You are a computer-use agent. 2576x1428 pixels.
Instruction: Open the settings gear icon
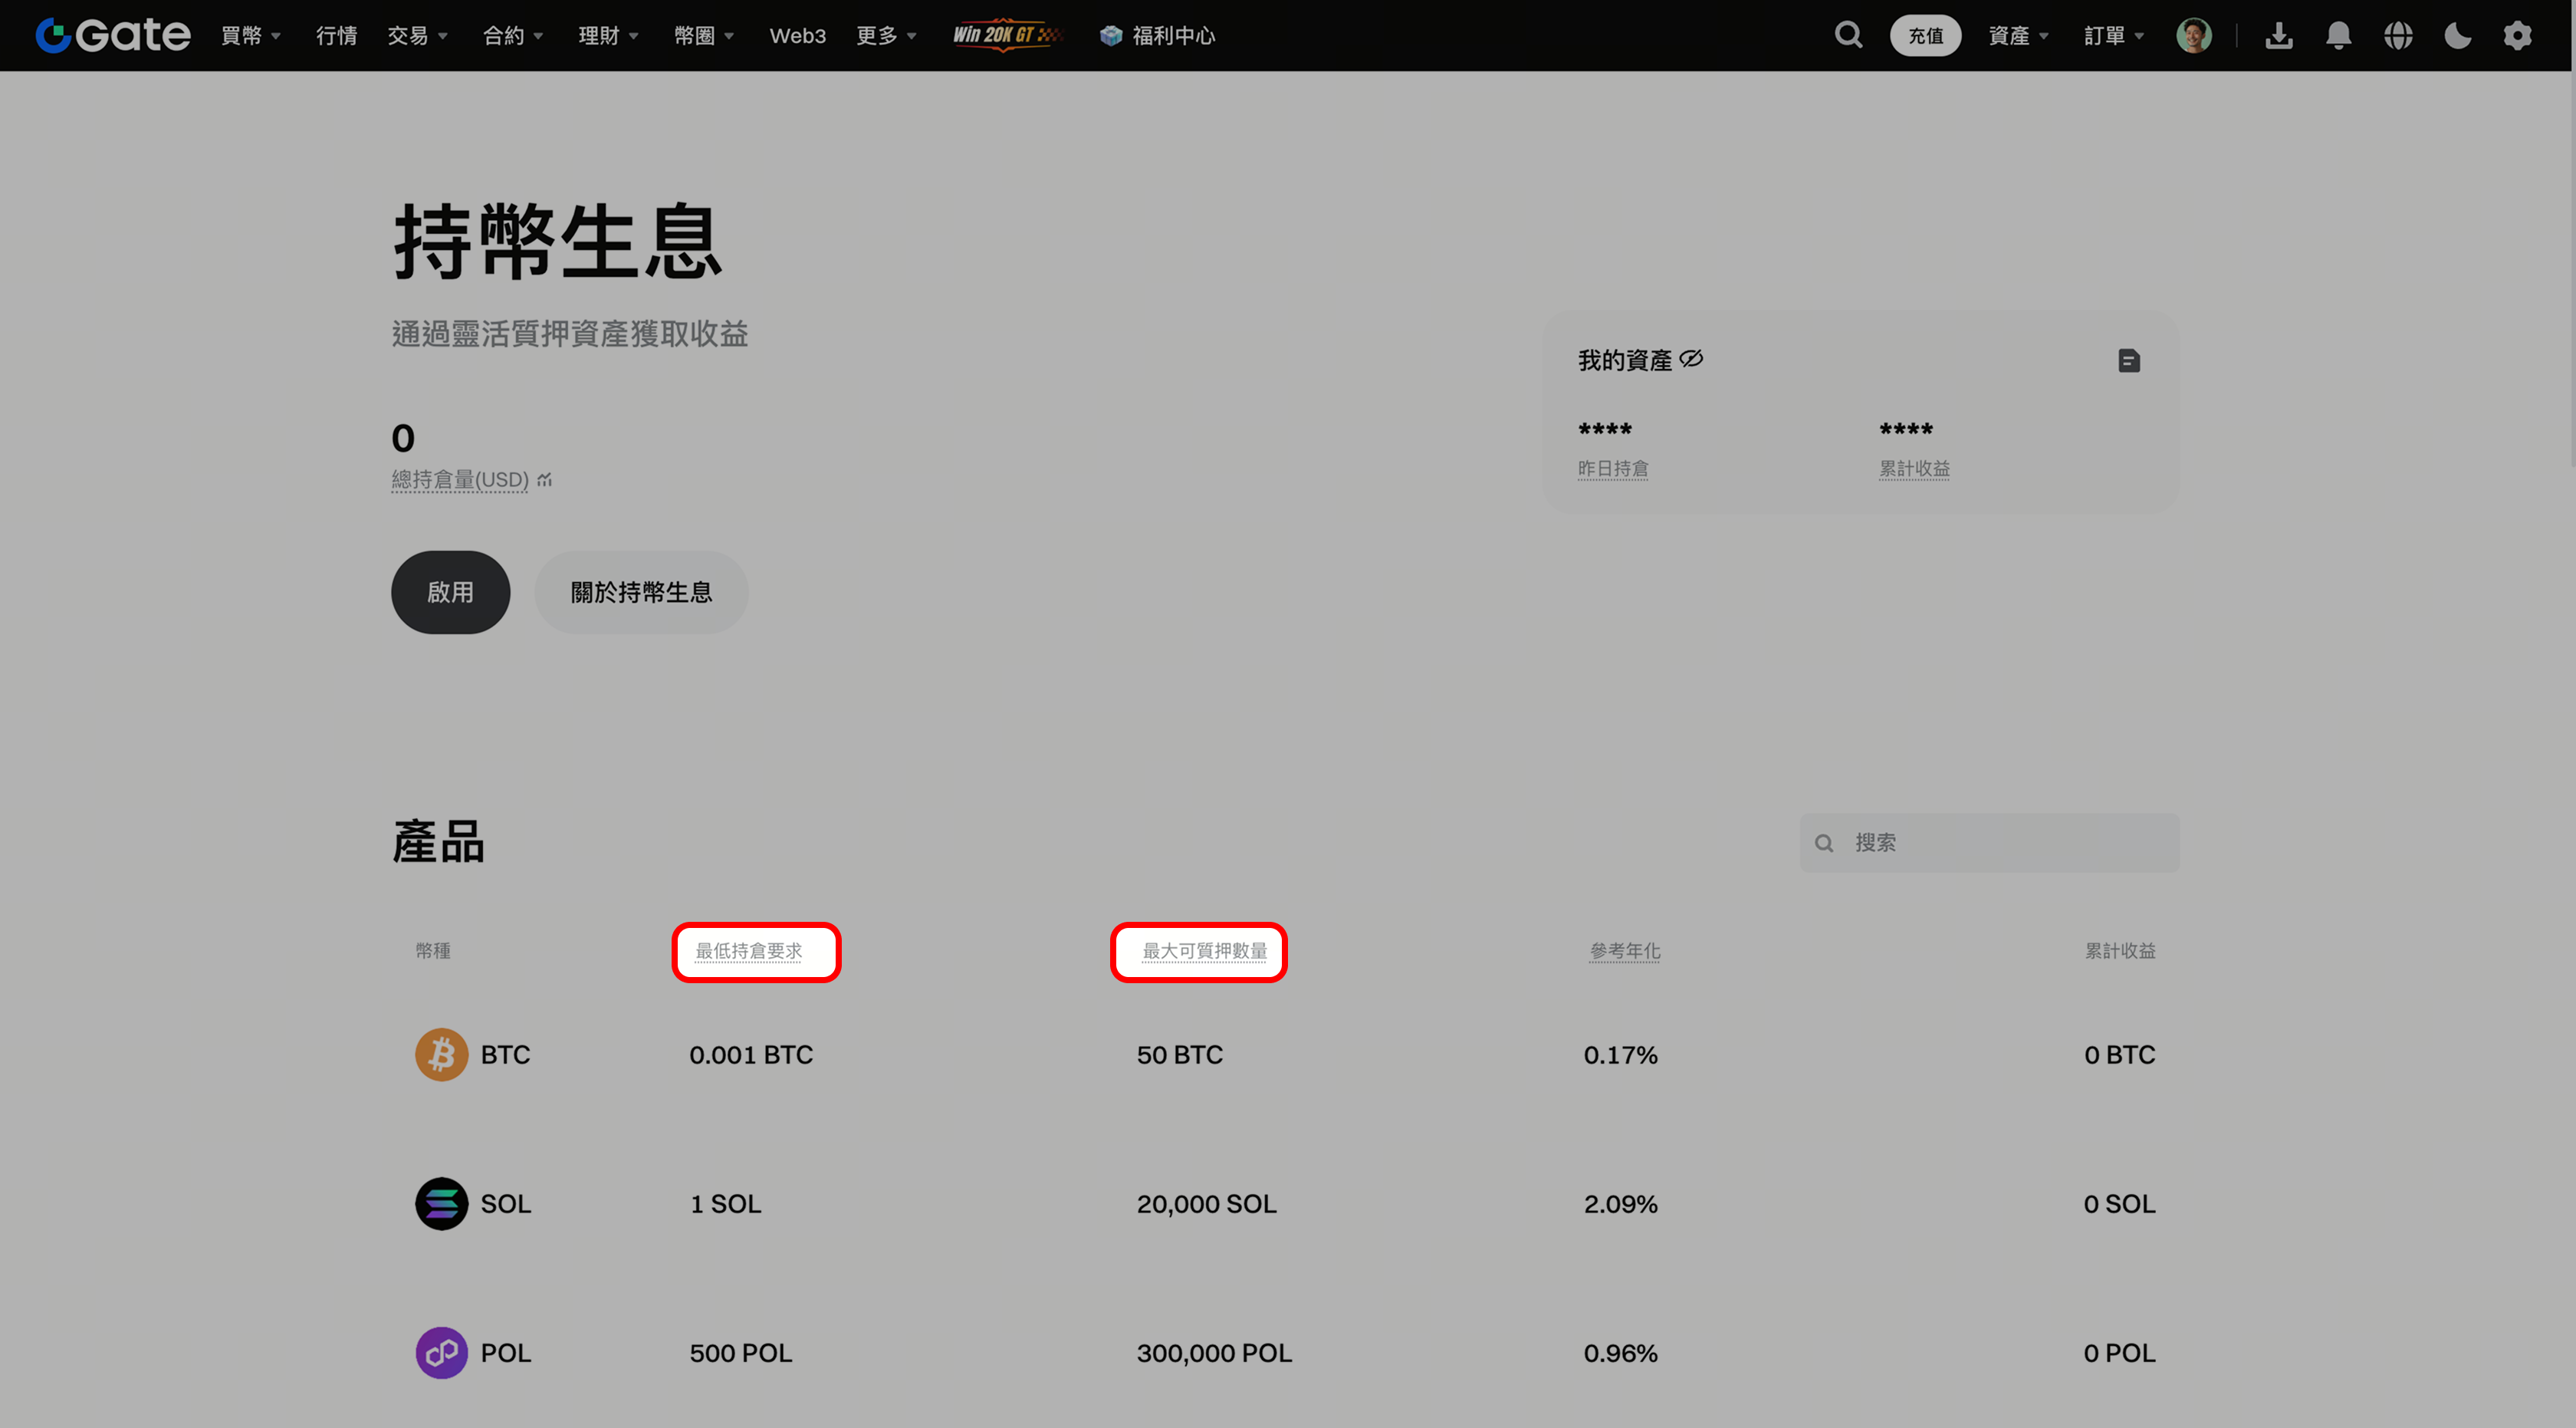pos(2517,35)
